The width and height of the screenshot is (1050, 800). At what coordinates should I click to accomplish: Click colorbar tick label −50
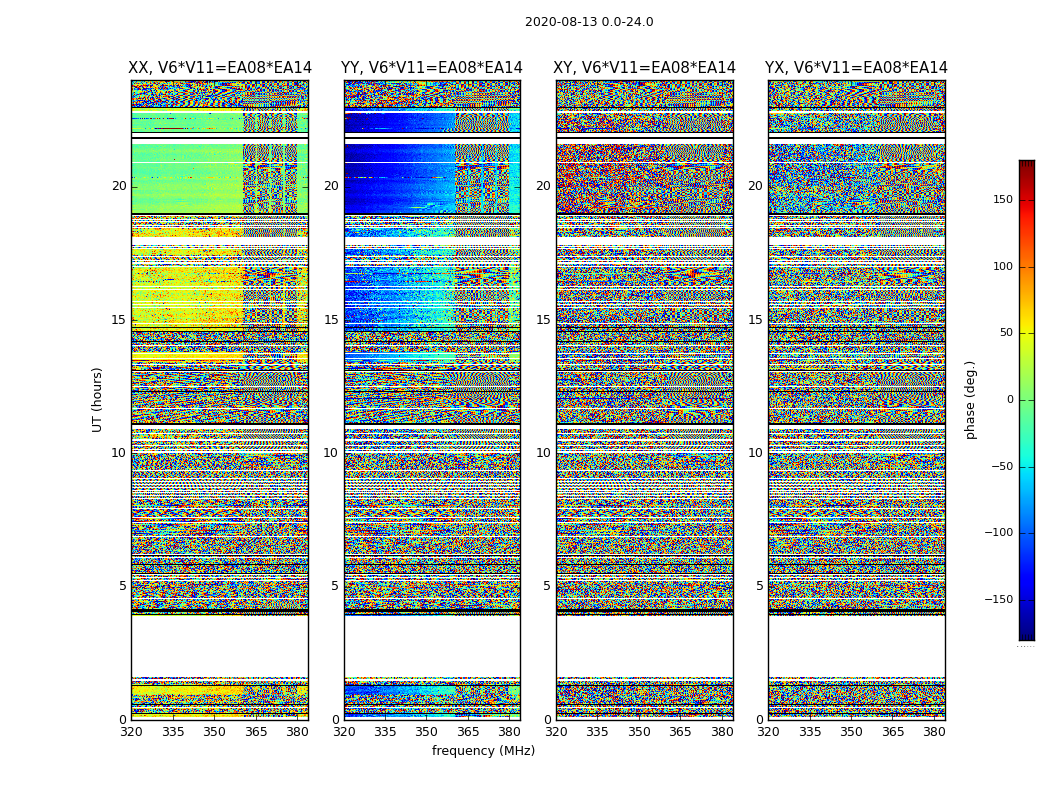coord(1001,466)
